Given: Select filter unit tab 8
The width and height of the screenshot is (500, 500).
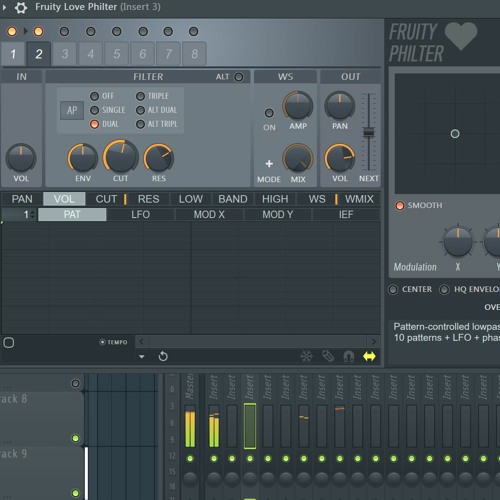Looking at the screenshot, I should tap(194, 54).
